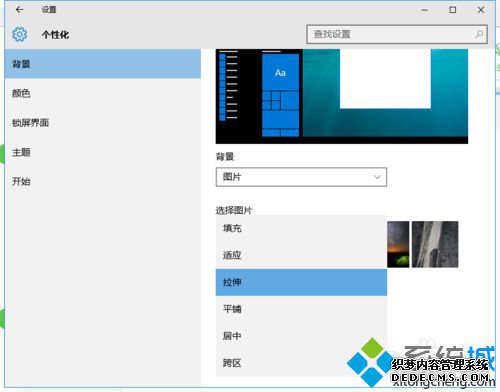Viewport: 500px width, 392px height.
Task: Select 背景 in the sidebar
Action: click(103, 64)
